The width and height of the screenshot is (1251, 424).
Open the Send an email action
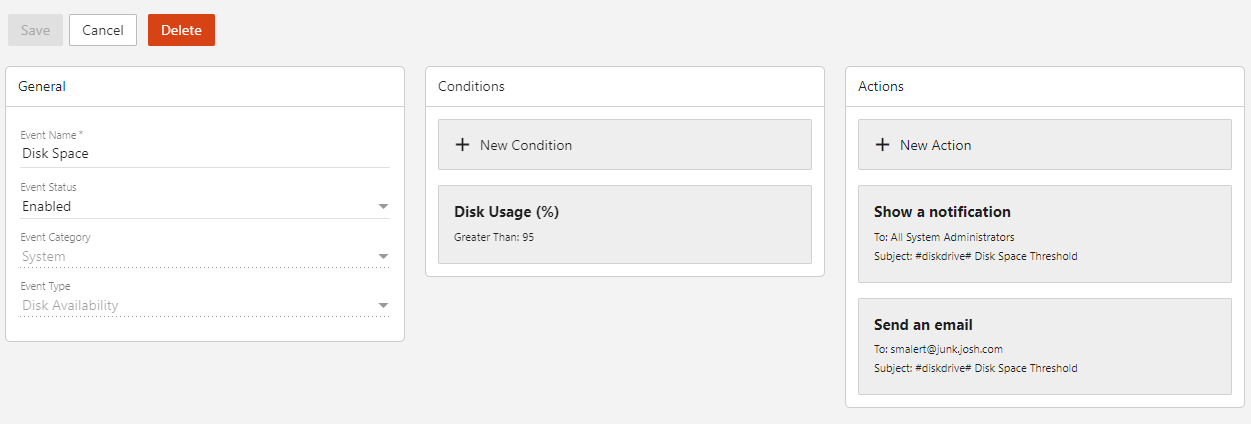[1044, 345]
